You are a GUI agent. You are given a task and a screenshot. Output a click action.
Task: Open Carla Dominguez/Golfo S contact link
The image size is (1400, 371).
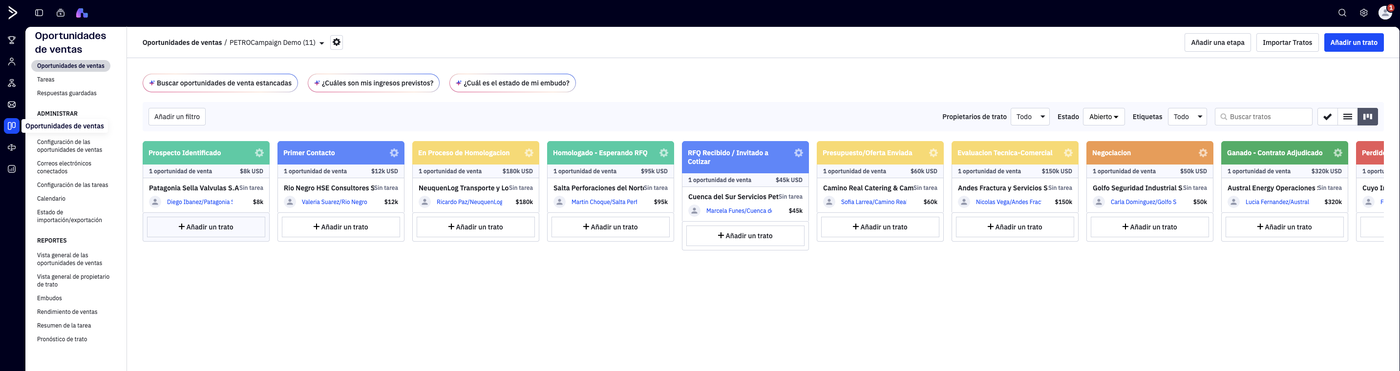click(x=1144, y=202)
